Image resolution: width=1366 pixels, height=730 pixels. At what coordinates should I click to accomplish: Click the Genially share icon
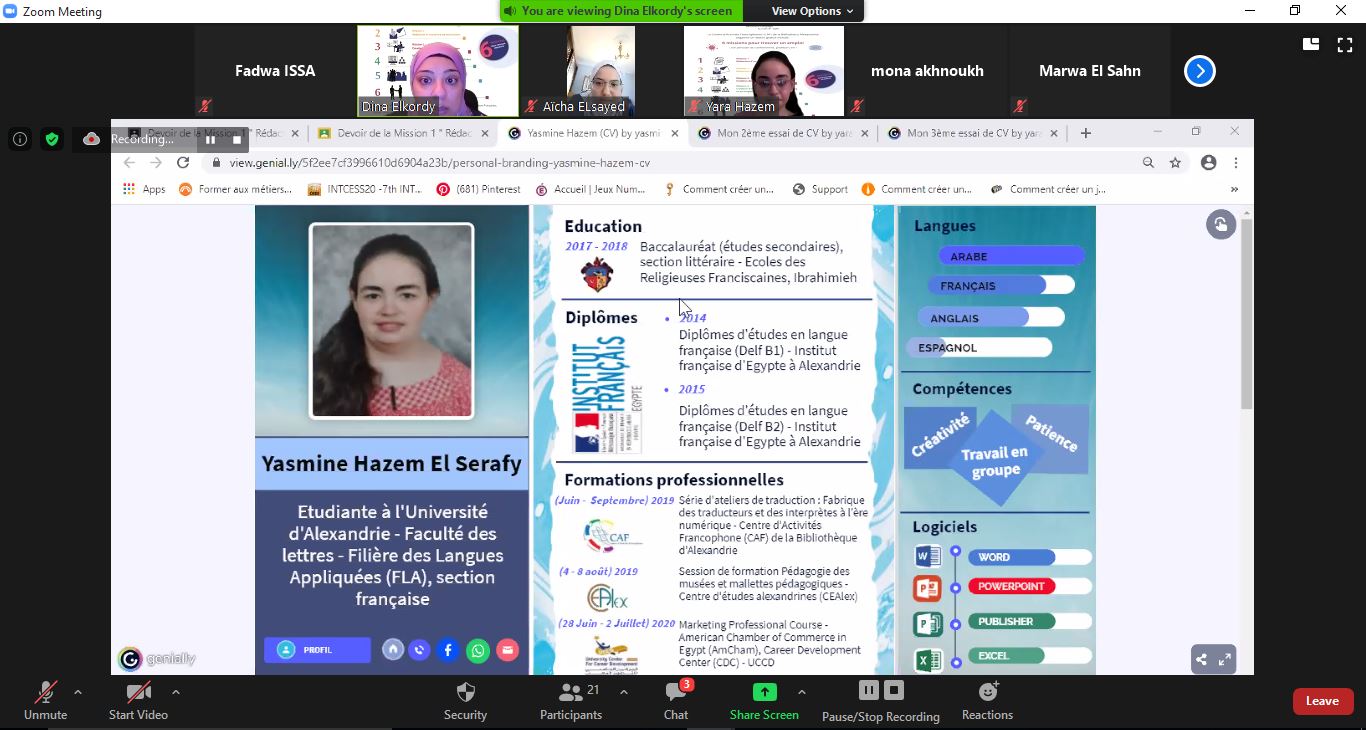point(1201,659)
